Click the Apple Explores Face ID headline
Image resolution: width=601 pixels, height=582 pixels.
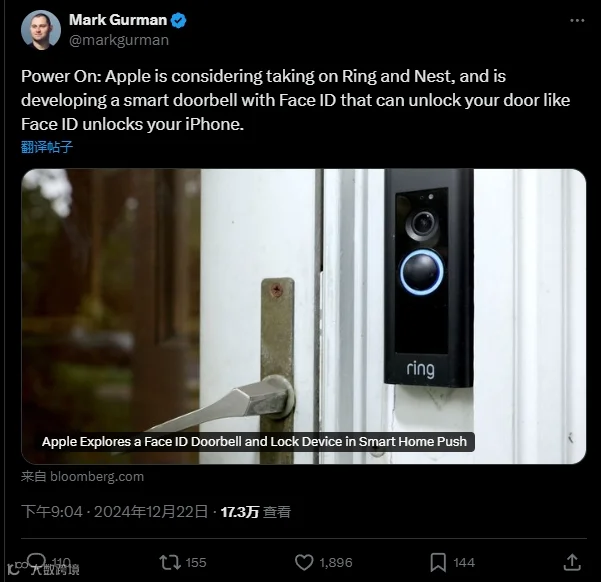(255, 442)
